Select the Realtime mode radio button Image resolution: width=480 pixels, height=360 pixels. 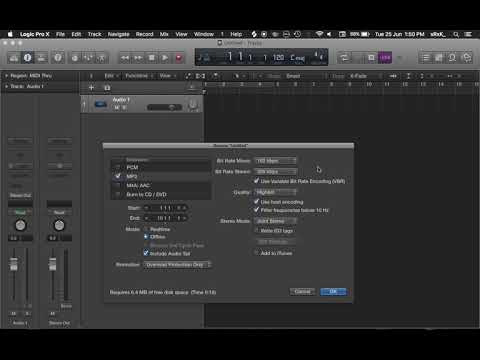click(x=146, y=229)
